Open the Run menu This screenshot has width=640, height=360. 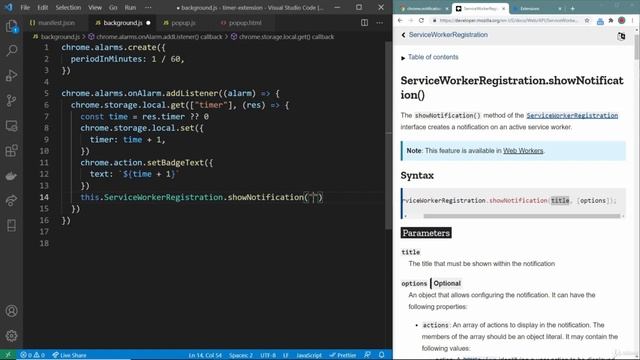130,7
